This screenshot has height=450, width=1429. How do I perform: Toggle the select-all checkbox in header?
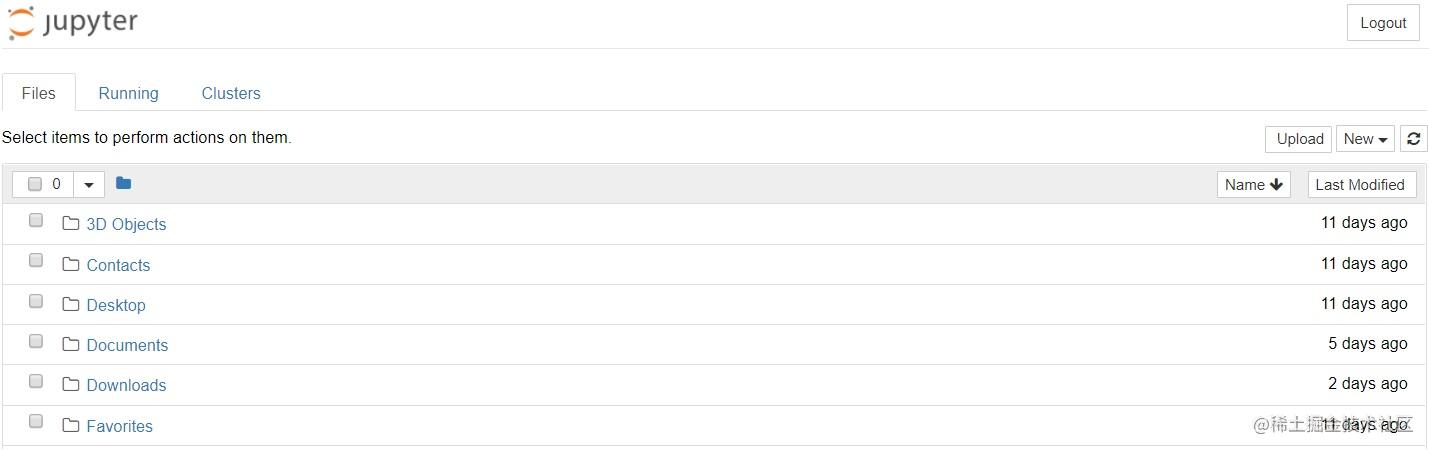[35, 184]
